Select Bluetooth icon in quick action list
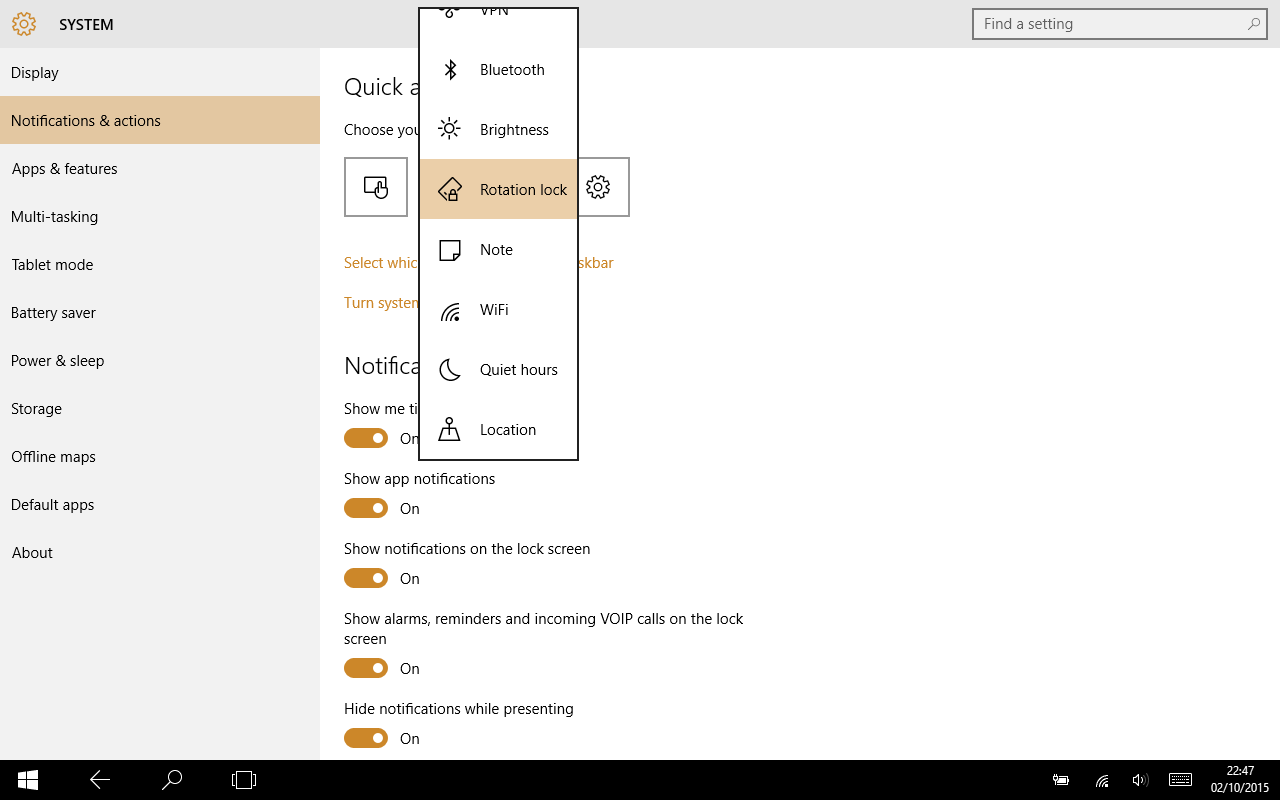The height and width of the screenshot is (800, 1280). (450, 70)
